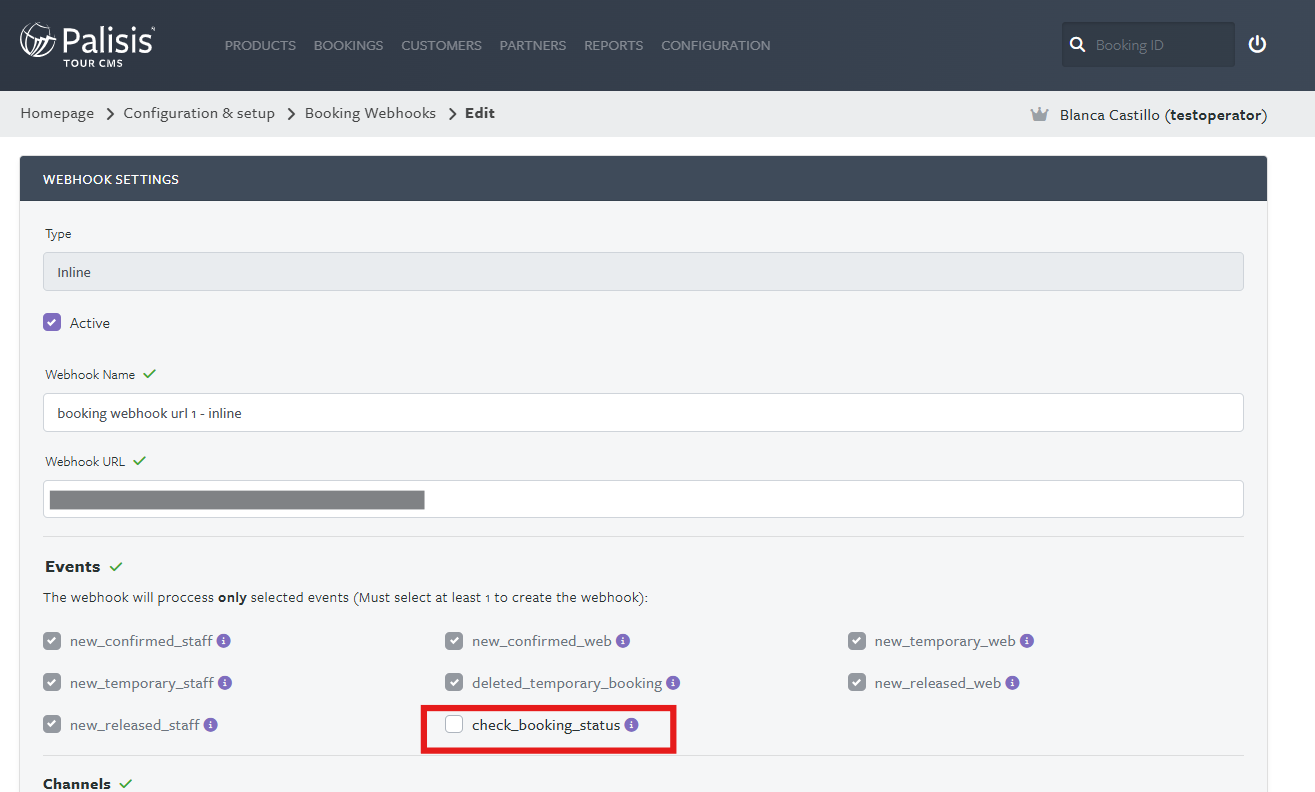Show info for new_released_web event
The width and height of the screenshot is (1315, 792).
(1012, 683)
